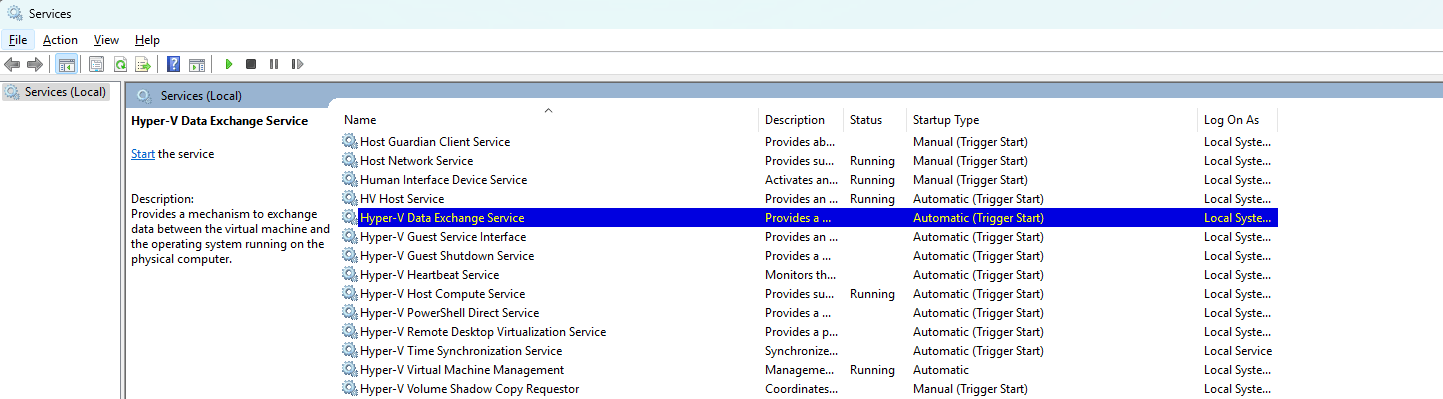
Task: Click Running status of Hyper-V Host Compute Service
Action: (x=872, y=294)
